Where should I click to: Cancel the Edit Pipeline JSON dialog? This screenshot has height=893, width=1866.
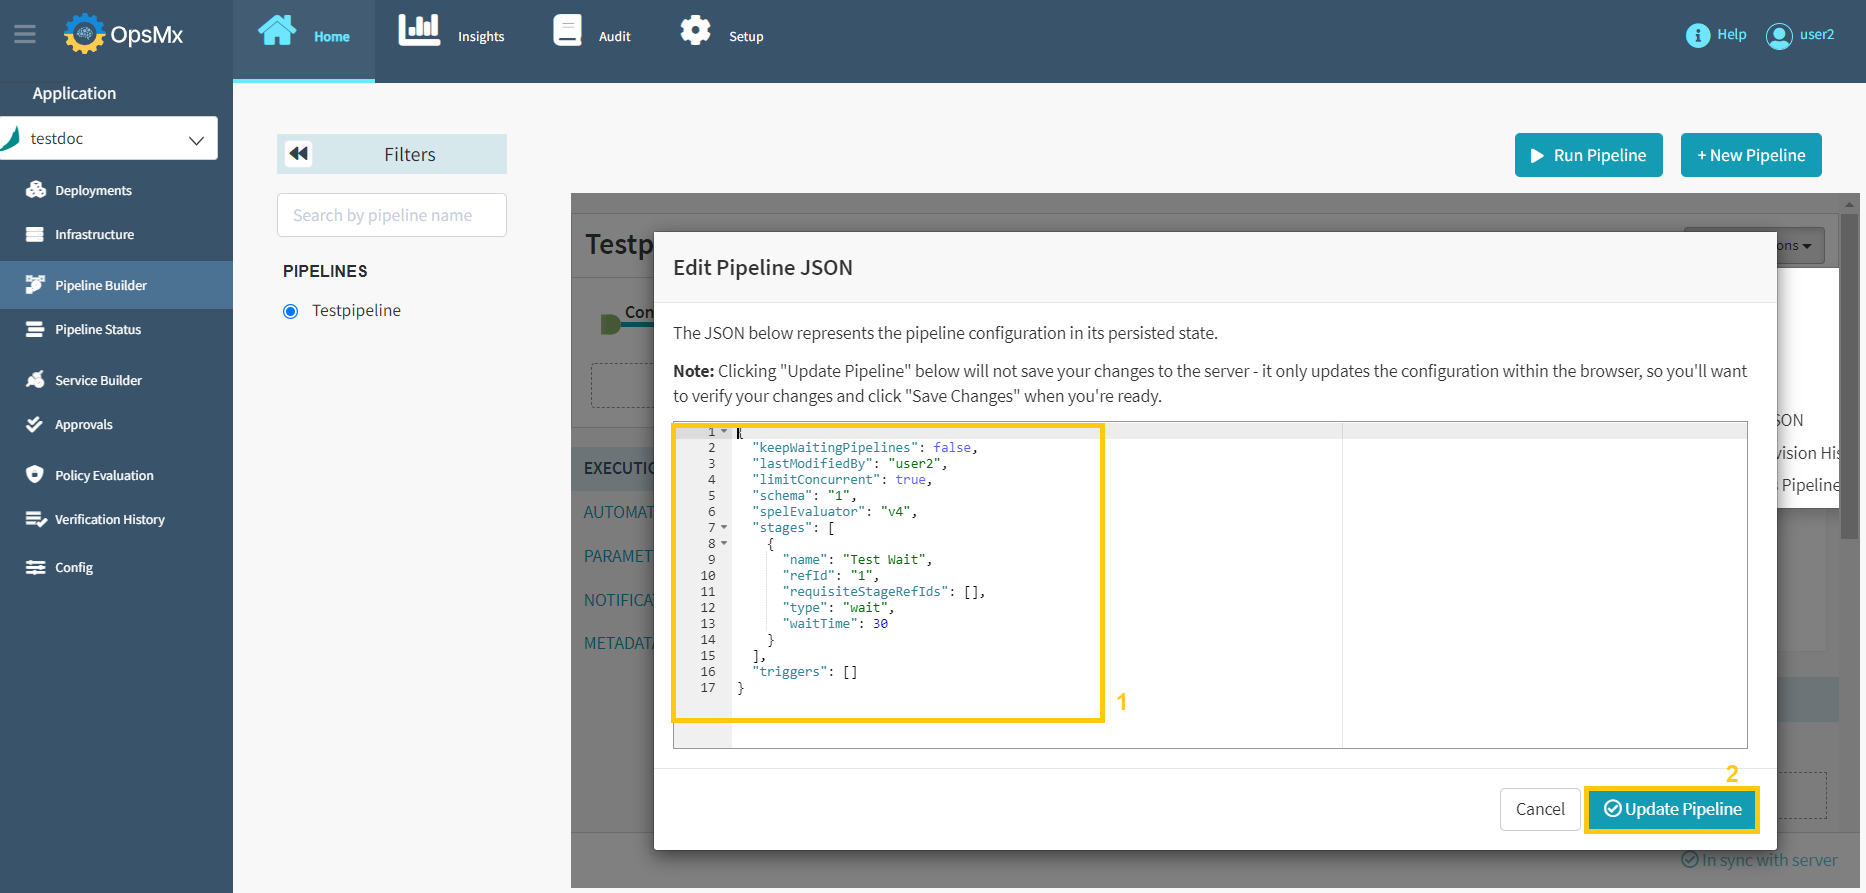pos(1539,809)
